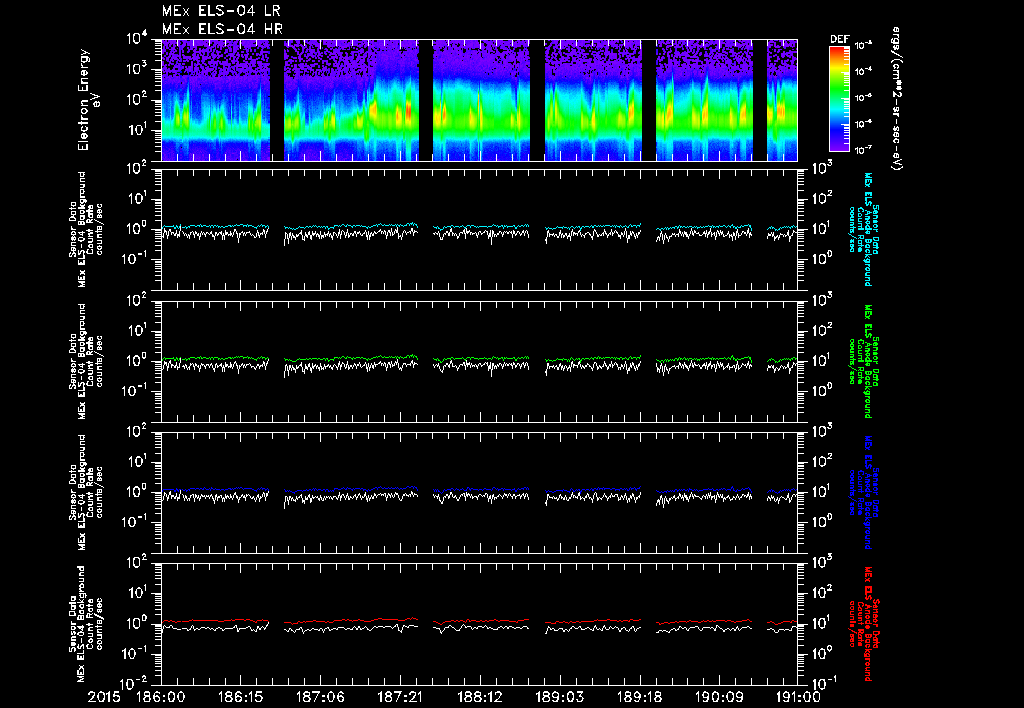Click the "MEx ELS-04 HR" title text

tap(222, 29)
